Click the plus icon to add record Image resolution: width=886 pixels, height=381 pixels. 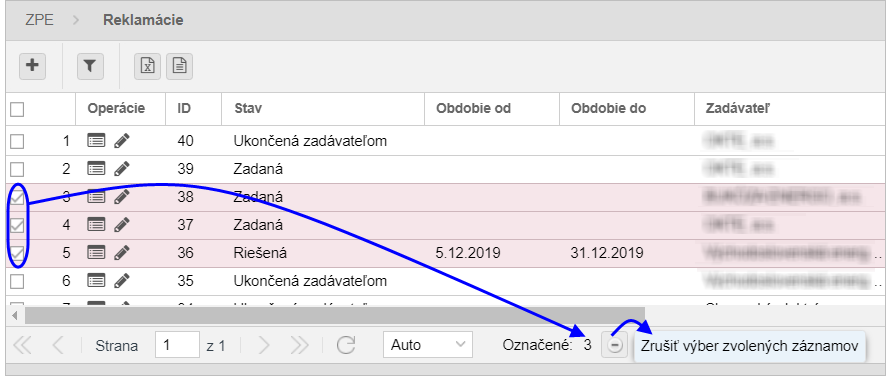[33, 66]
